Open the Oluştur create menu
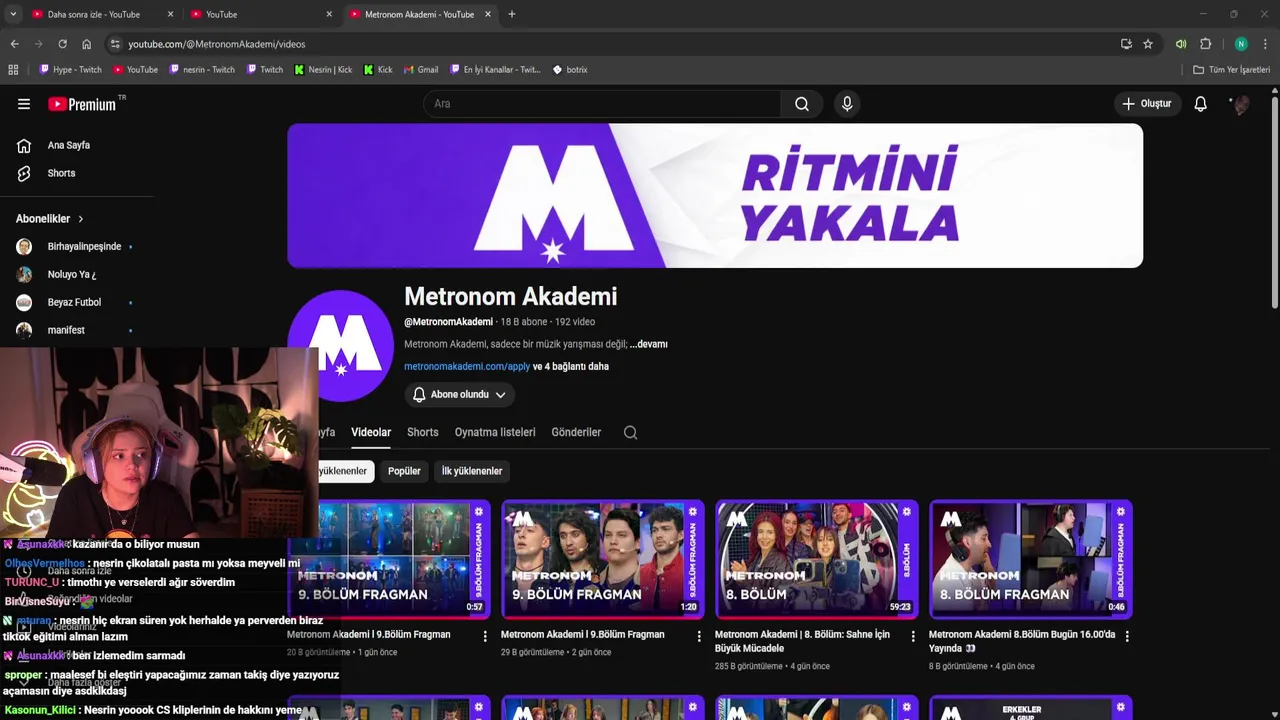Image resolution: width=1280 pixels, height=720 pixels. [1146, 104]
